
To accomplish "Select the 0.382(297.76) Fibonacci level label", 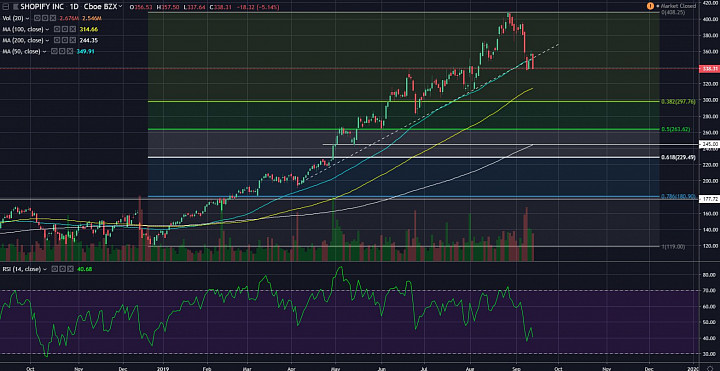I will click(679, 101).
